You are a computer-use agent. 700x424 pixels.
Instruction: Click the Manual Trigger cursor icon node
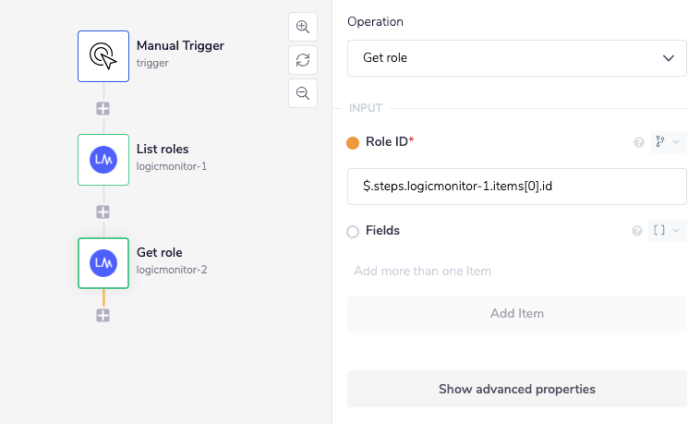[103, 56]
